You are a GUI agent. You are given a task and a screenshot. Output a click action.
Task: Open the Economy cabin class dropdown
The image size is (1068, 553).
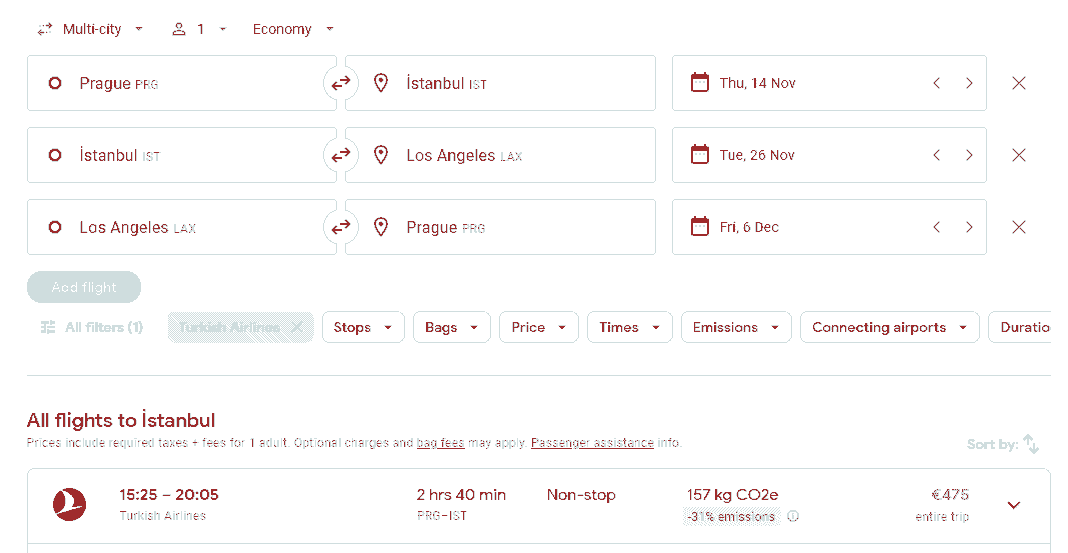coord(293,29)
